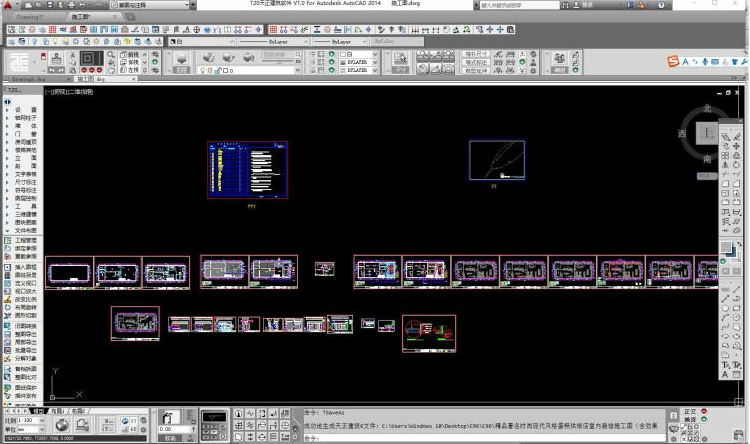Click 旧图转换 in the left panel

point(25,326)
